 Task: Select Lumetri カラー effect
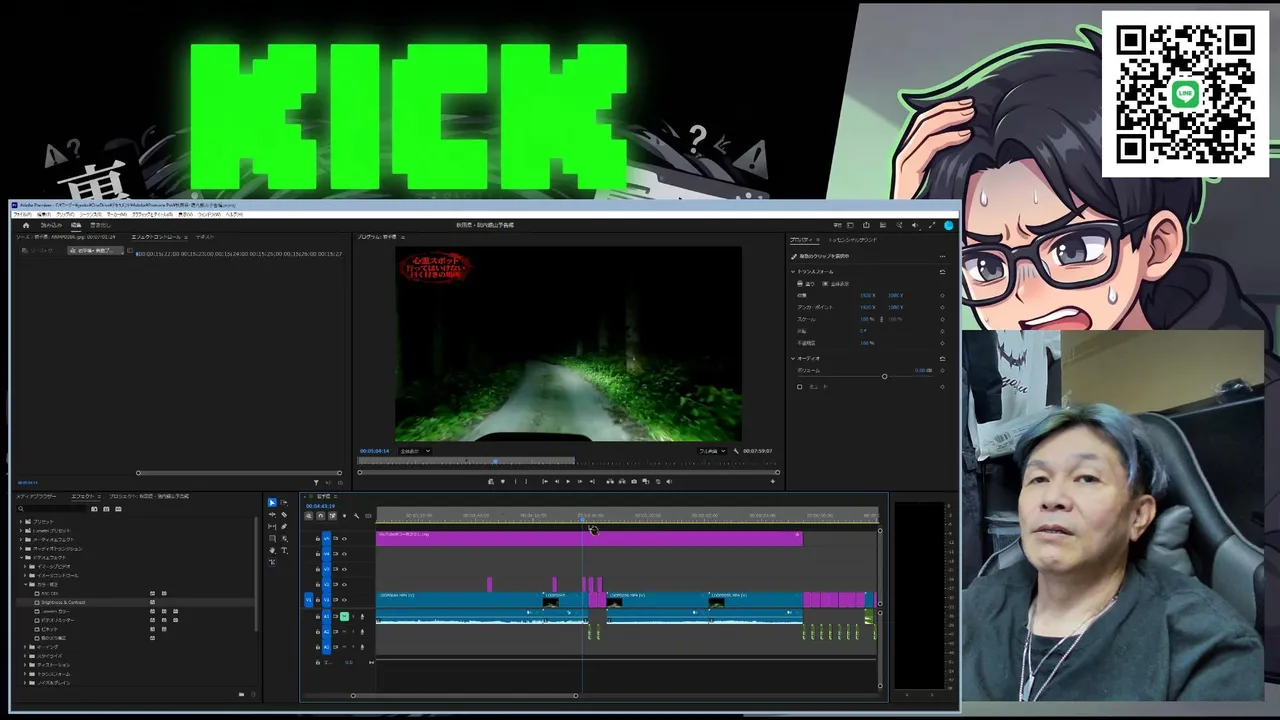(56, 611)
